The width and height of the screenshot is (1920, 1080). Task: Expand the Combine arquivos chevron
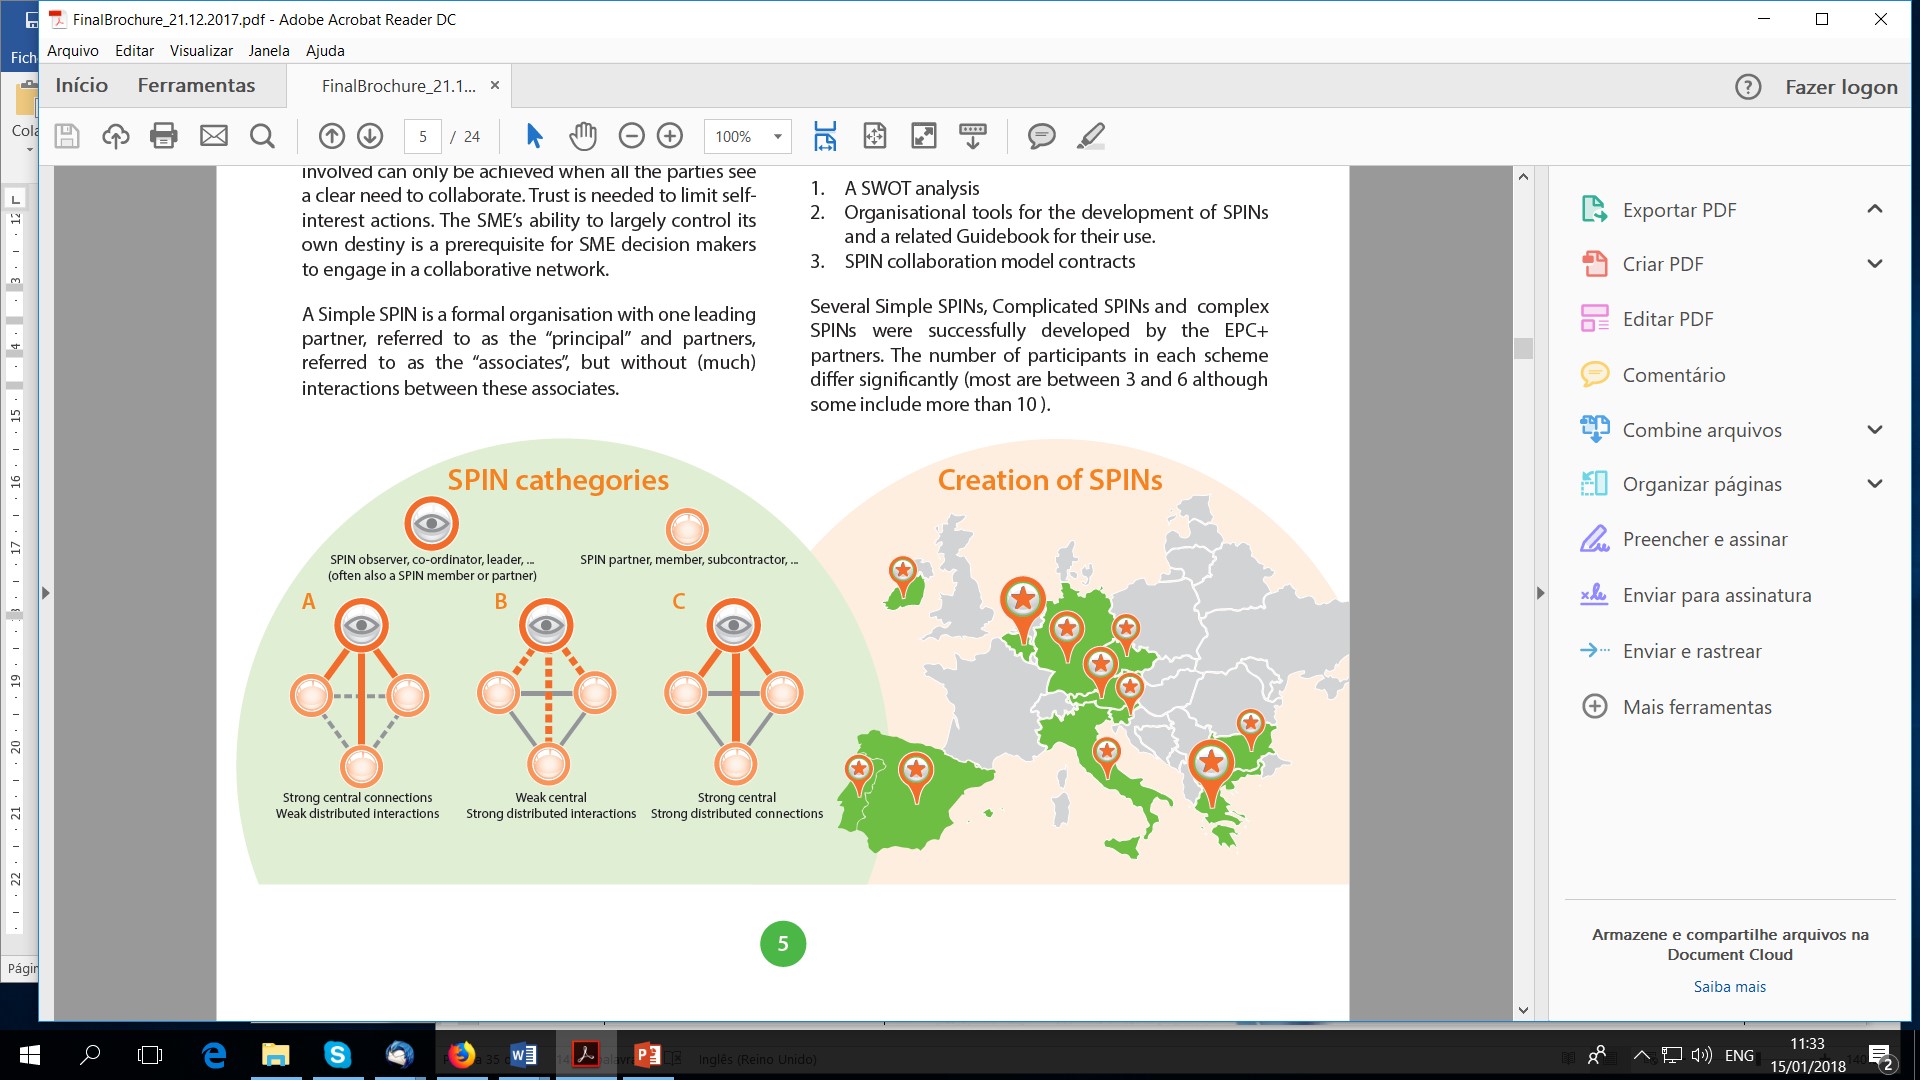(1875, 430)
